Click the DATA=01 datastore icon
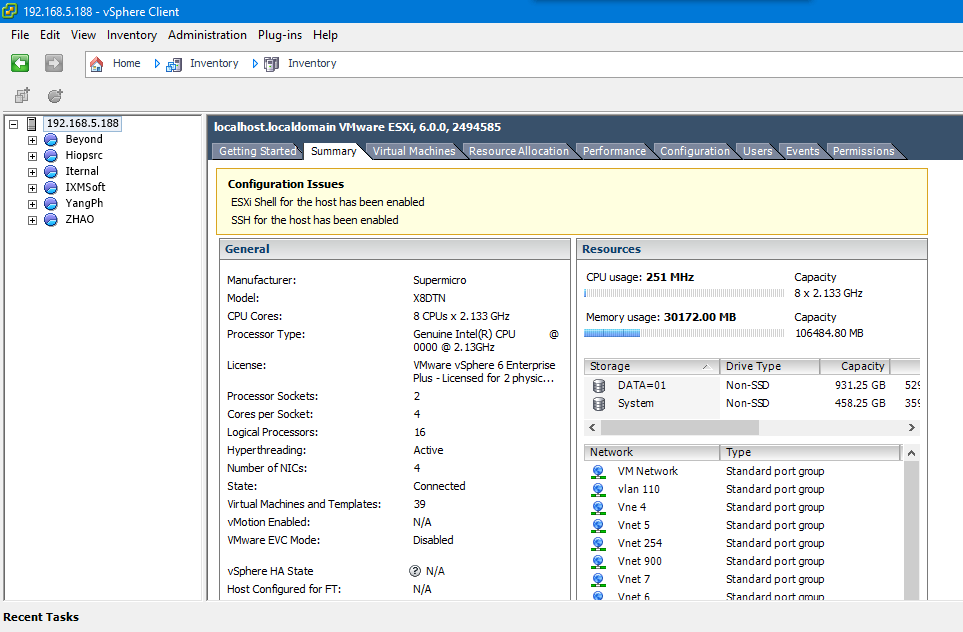This screenshot has height=632, width=963. click(599, 386)
